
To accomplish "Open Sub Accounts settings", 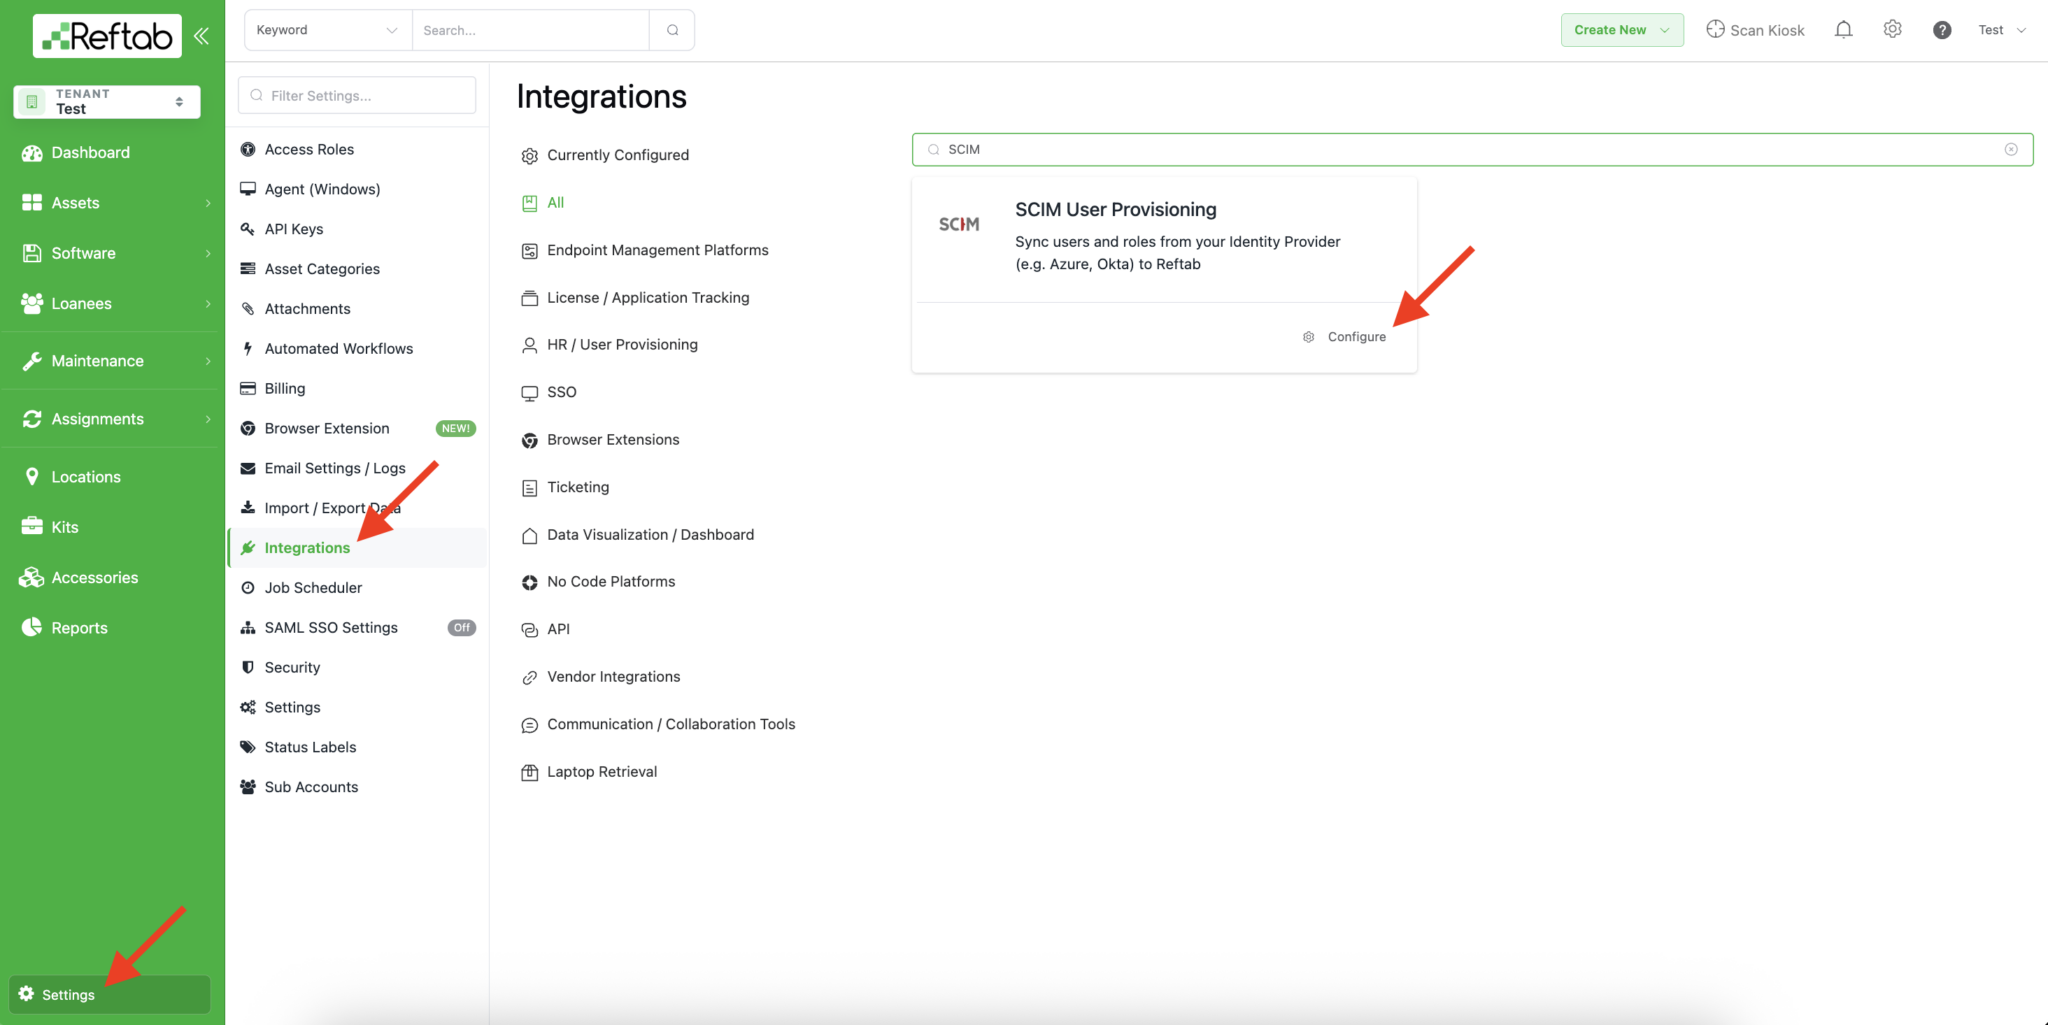I will click(x=358, y=787).
